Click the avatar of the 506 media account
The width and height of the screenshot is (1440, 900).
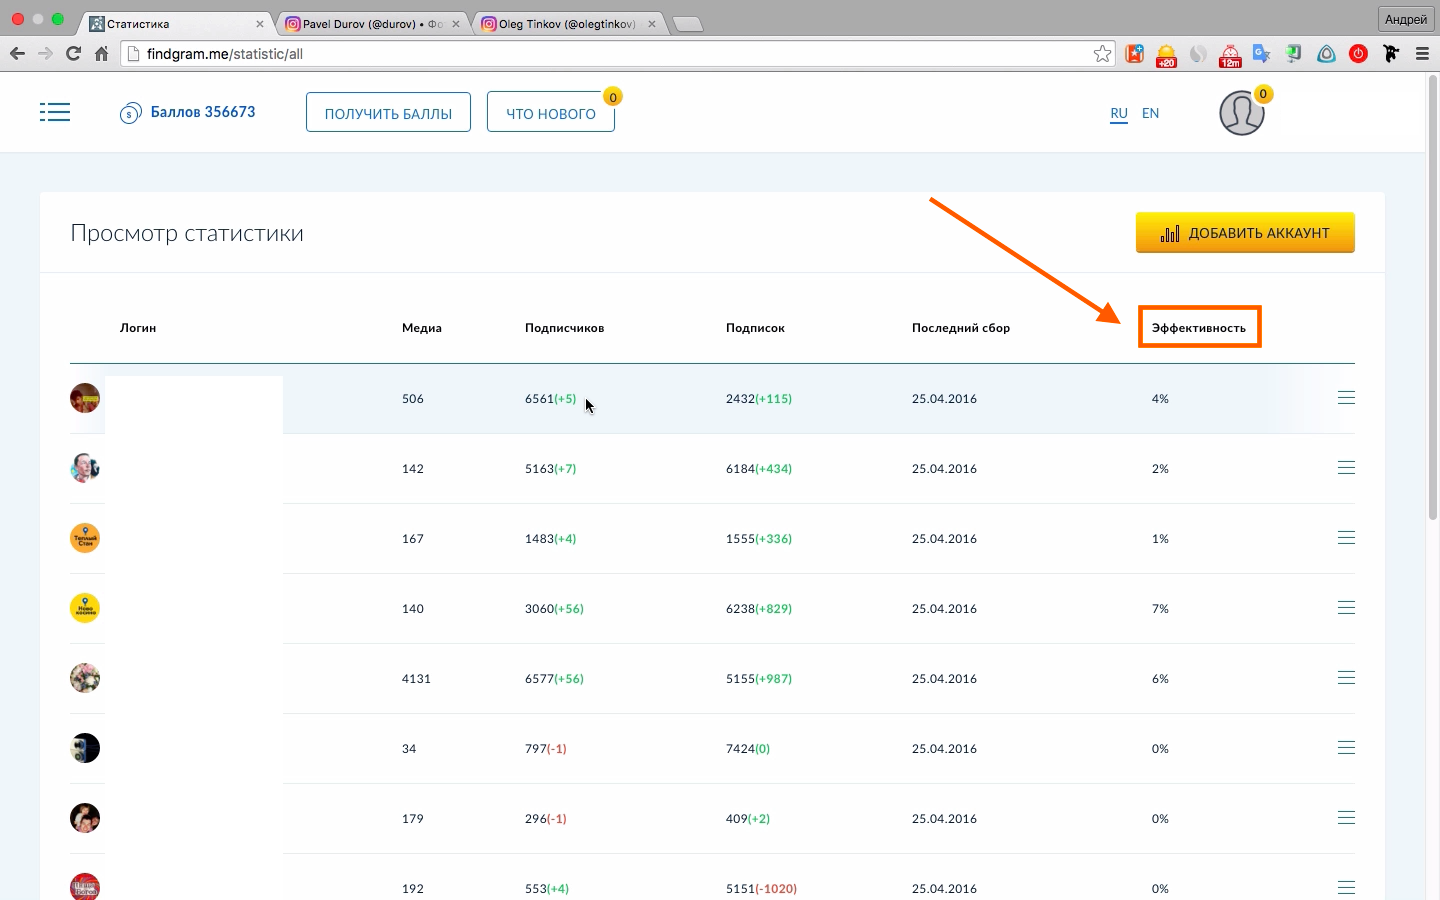[x=85, y=398]
